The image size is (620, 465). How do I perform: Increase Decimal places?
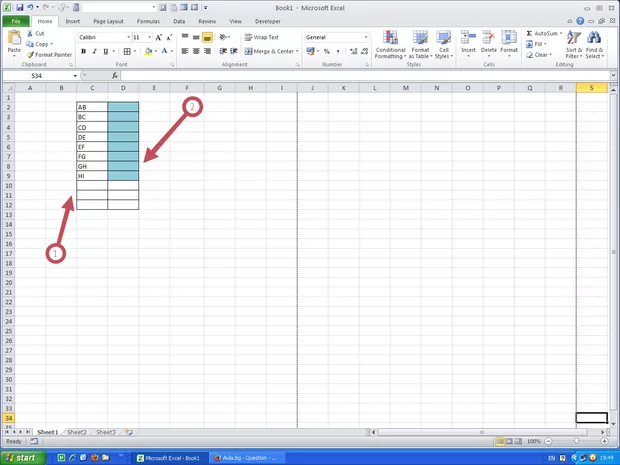pyautogui.click(x=353, y=51)
